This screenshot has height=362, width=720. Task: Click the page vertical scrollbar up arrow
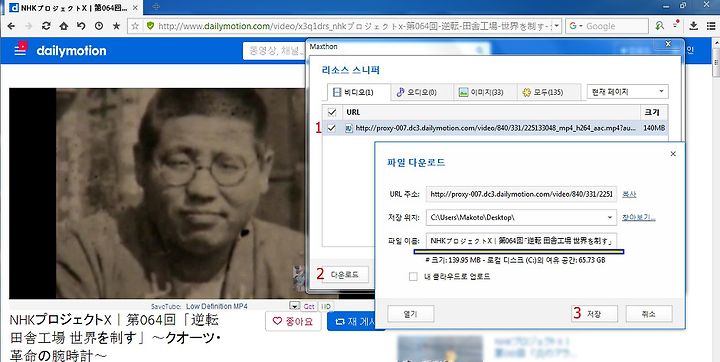pyautogui.click(x=716, y=43)
